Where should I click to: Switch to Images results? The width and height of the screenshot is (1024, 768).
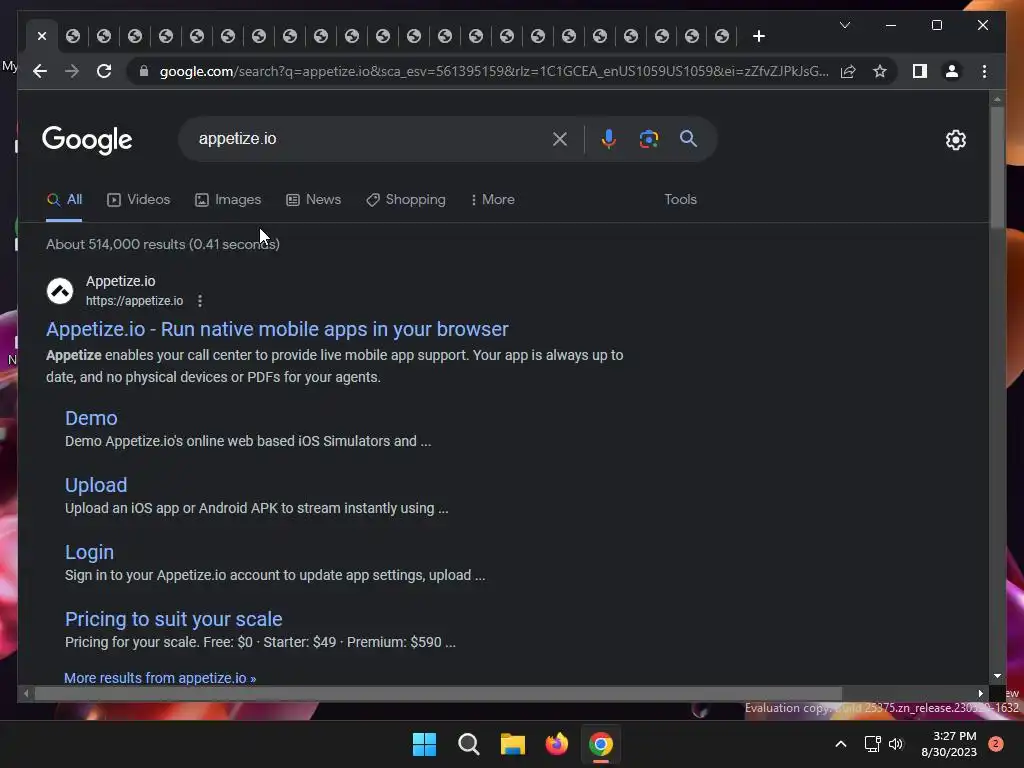(x=228, y=200)
